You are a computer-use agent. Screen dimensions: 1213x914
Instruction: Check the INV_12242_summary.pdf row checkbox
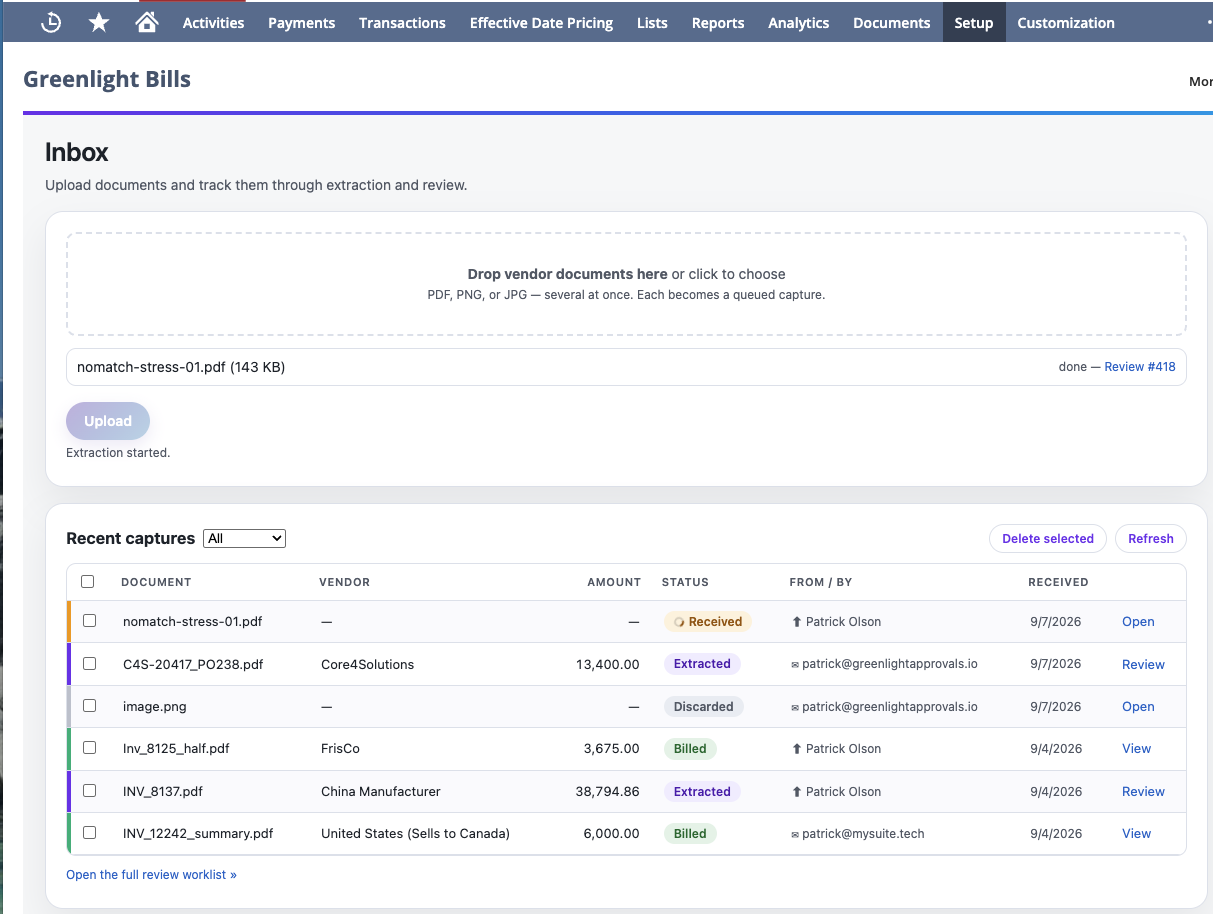pyautogui.click(x=90, y=833)
